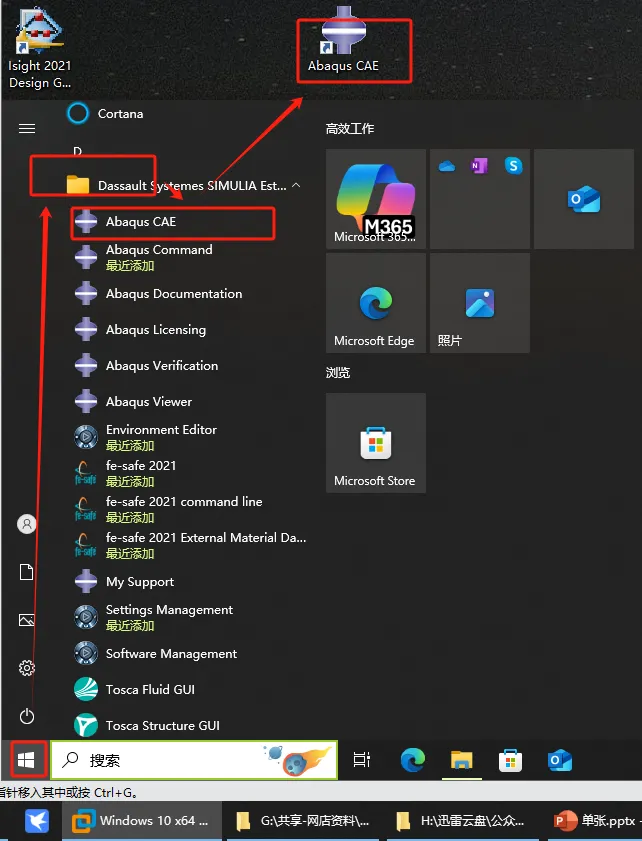642x841 pixels.
Task: Open File Explorer from taskbar
Action: (x=461, y=759)
